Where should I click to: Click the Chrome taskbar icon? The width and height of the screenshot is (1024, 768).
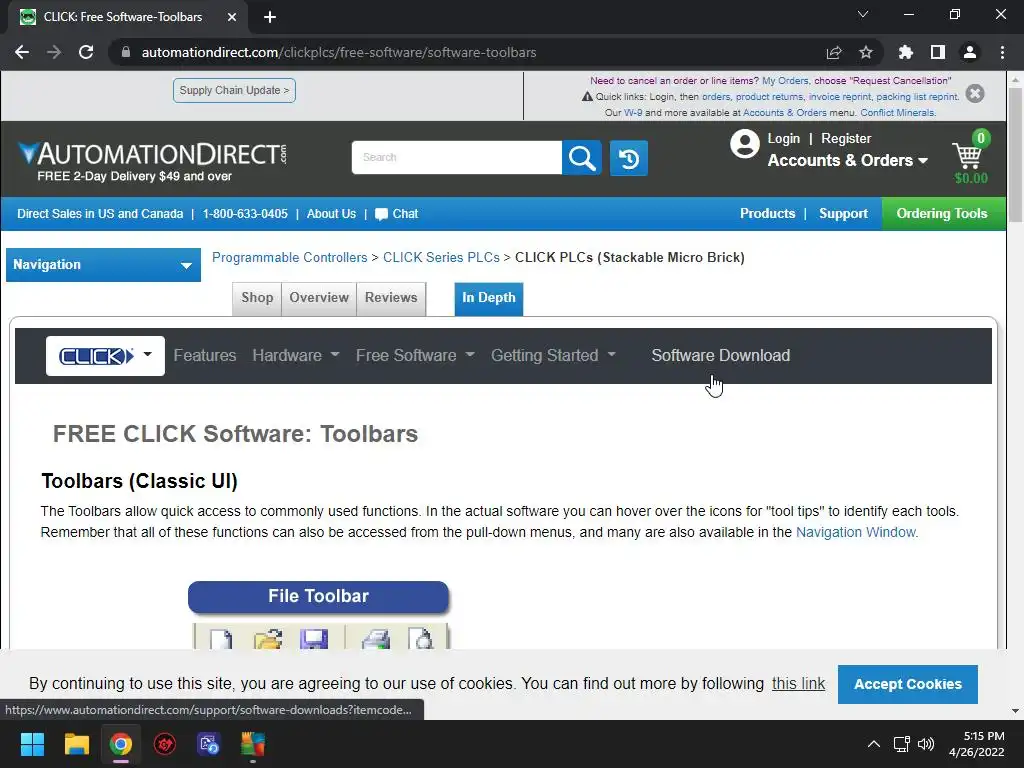coord(121,744)
